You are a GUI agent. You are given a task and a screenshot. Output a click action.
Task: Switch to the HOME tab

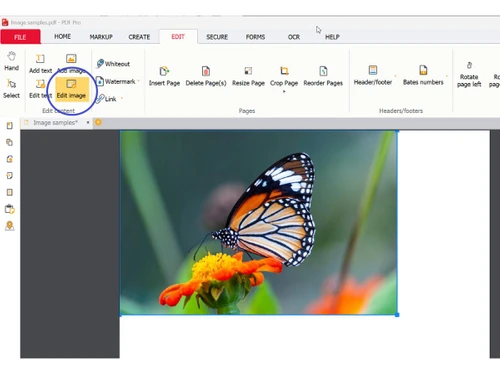pos(62,36)
